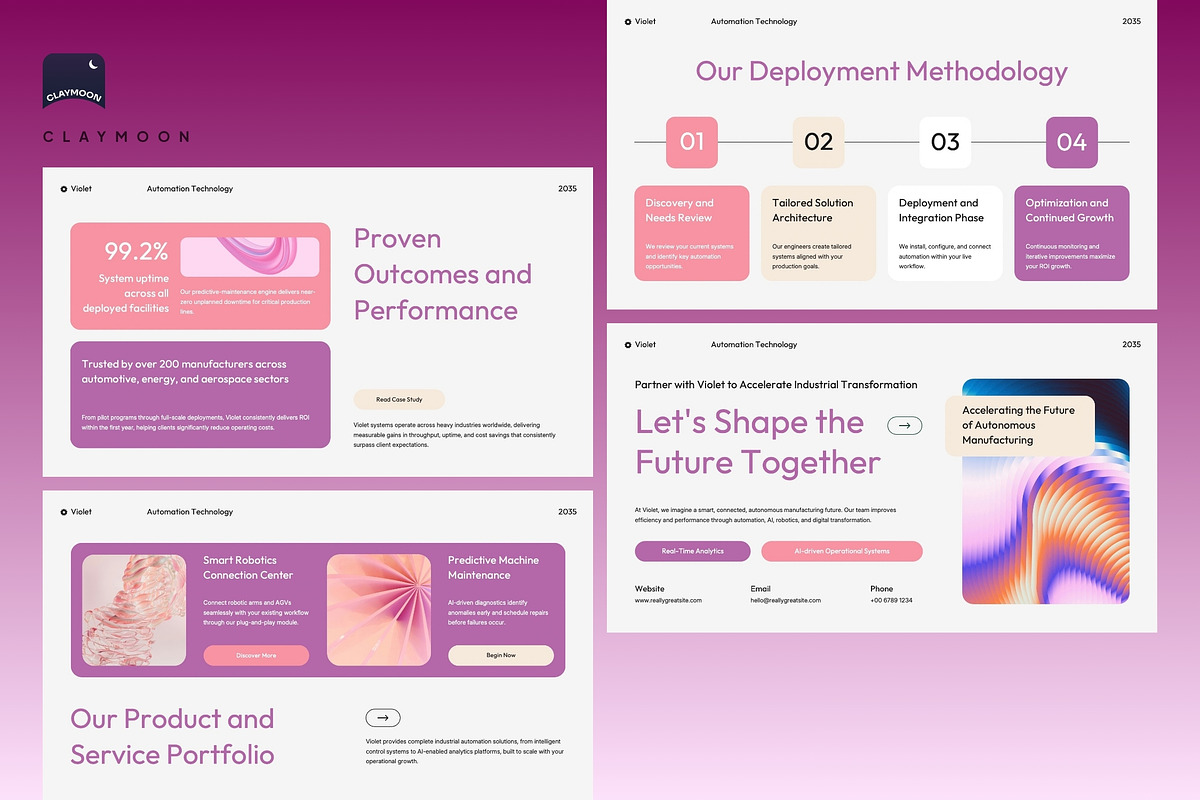The height and width of the screenshot is (800, 1200).
Task: Click the Discover More button
Action: [256, 655]
